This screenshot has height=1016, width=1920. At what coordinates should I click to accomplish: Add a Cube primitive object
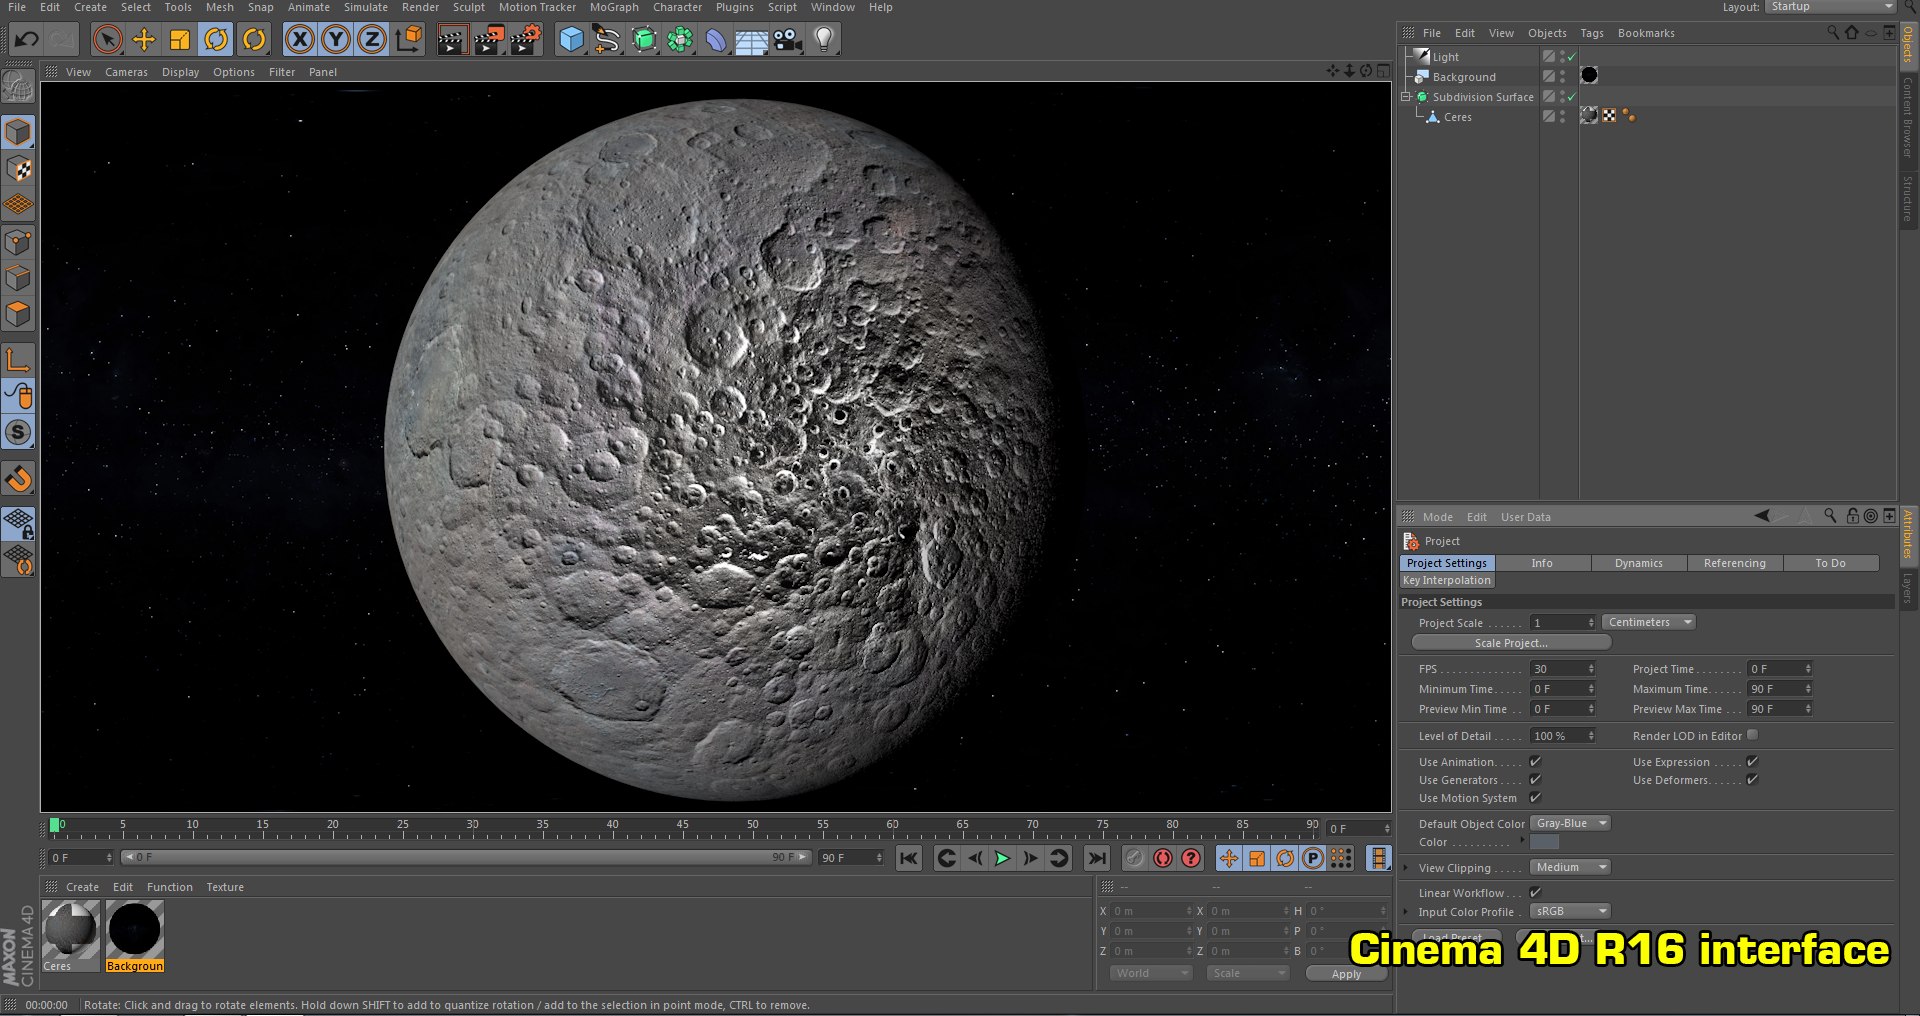(571, 40)
